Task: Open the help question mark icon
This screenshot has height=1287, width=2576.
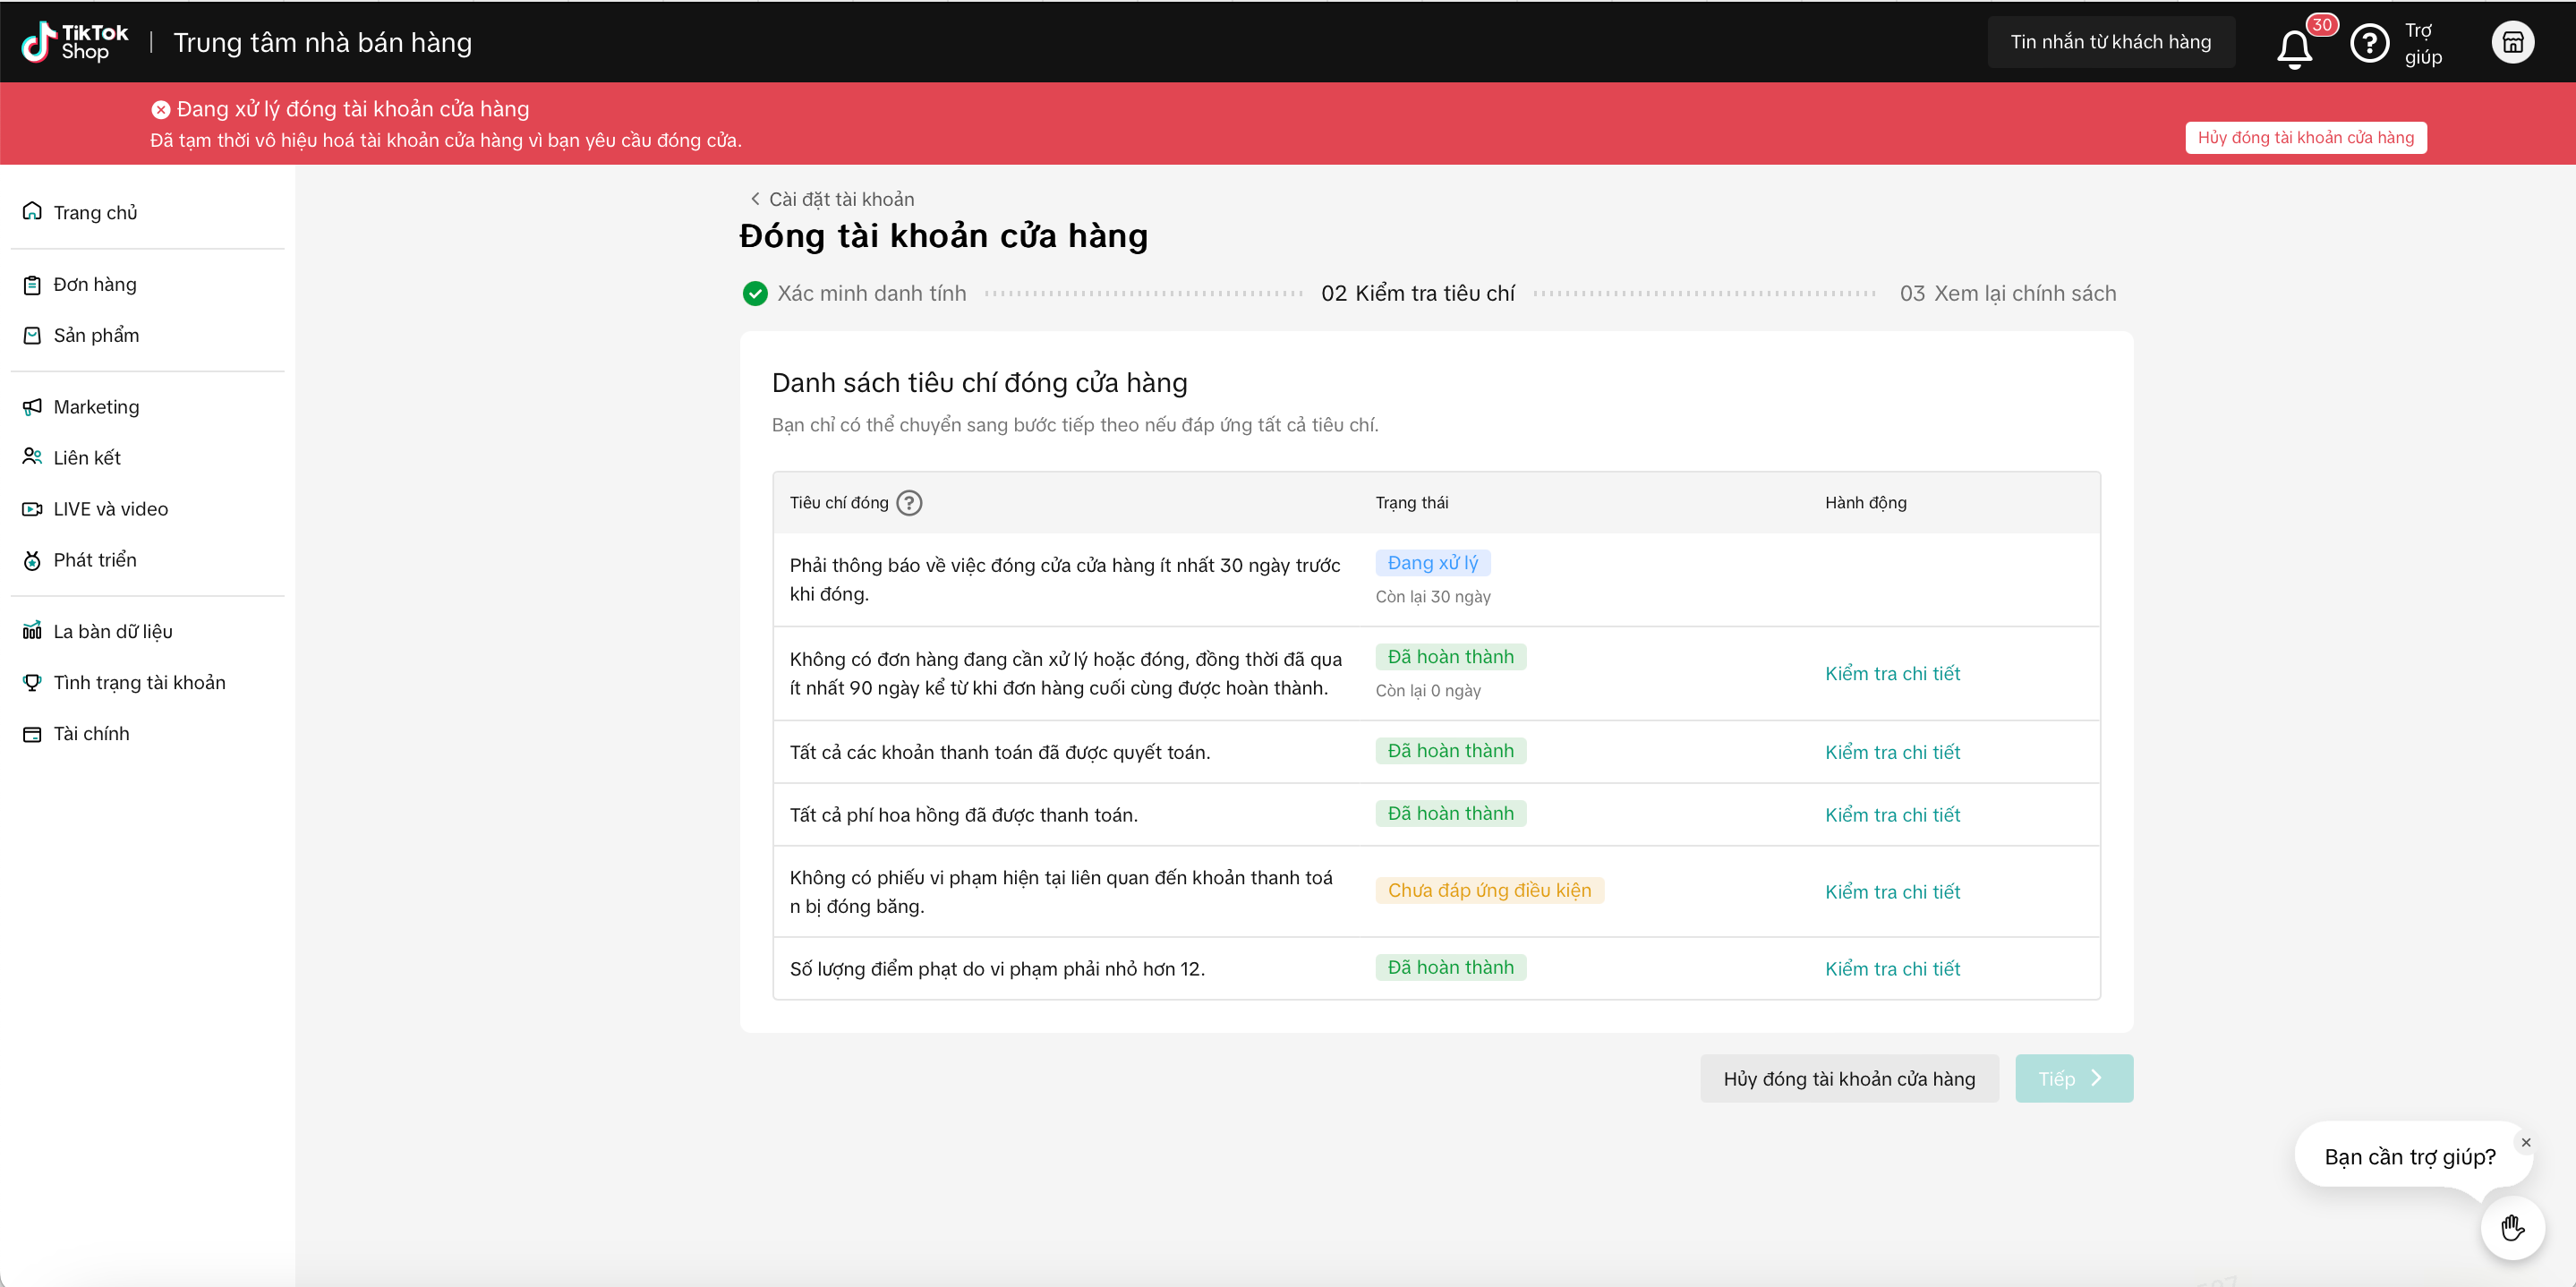Action: click(x=2368, y=43)
